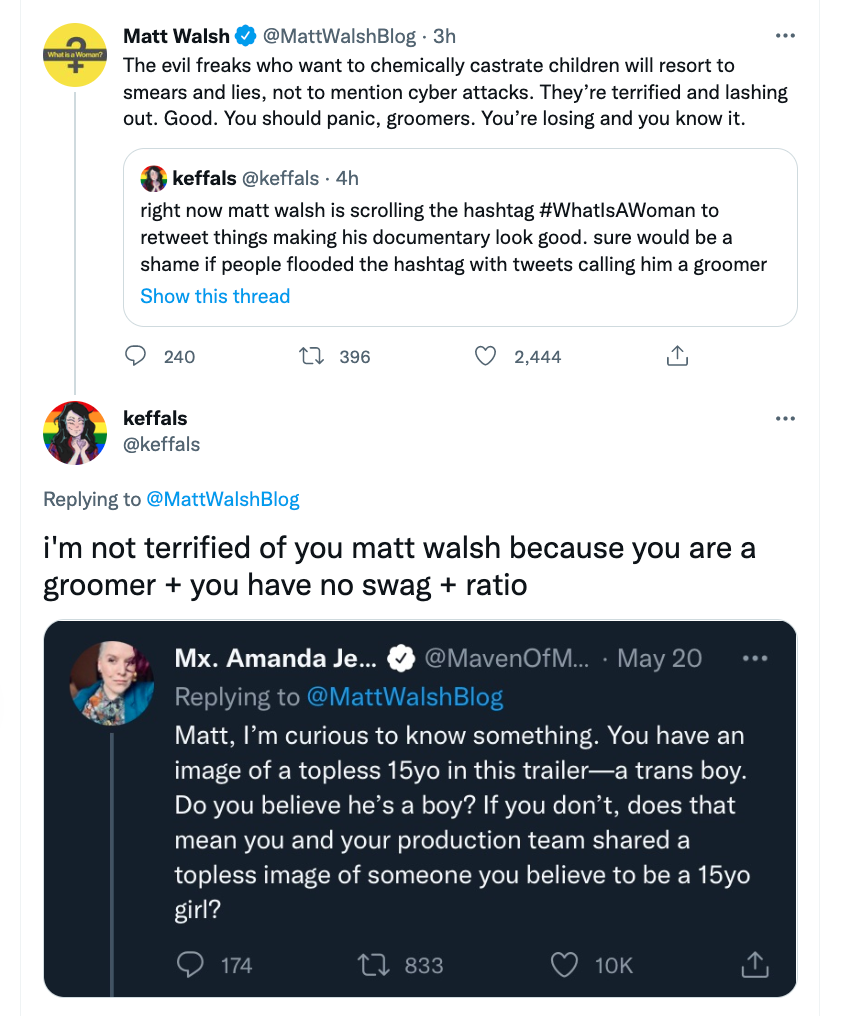Like Amanda's quoted tweet showing 10K
The height and width of the screenshot is (1016, 848).
coord(564,965)
